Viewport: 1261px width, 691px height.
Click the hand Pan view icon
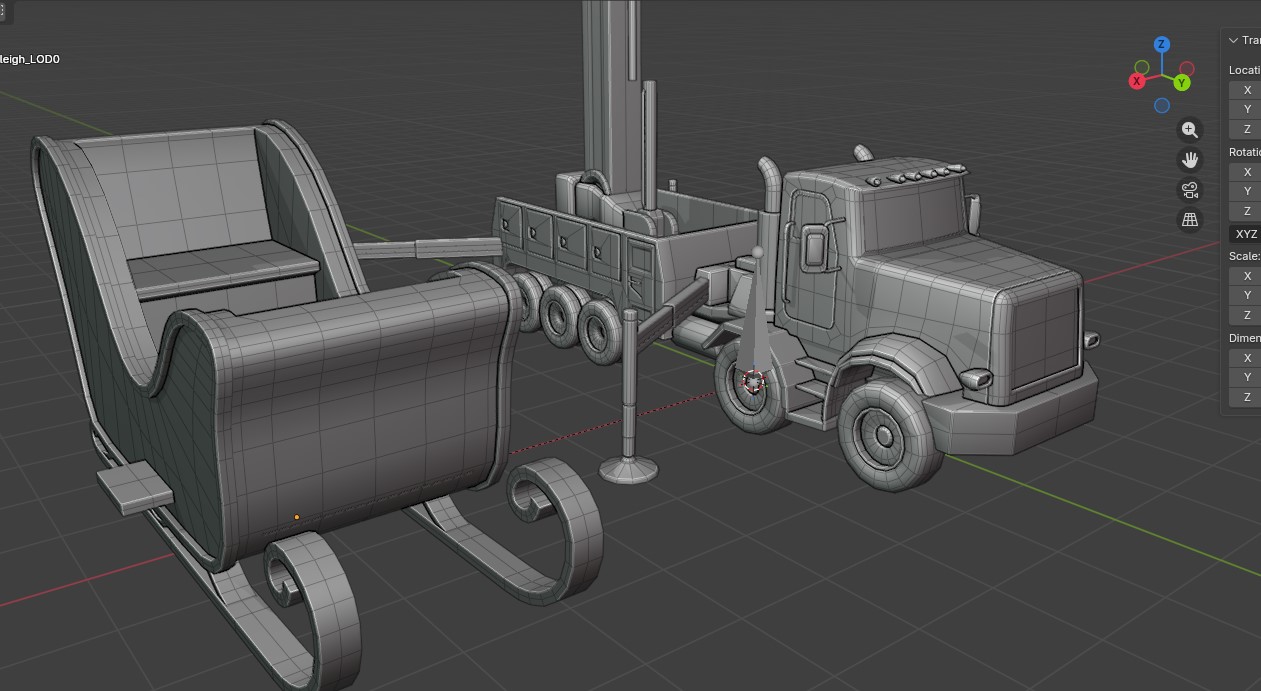click(x=1190, y=159)
